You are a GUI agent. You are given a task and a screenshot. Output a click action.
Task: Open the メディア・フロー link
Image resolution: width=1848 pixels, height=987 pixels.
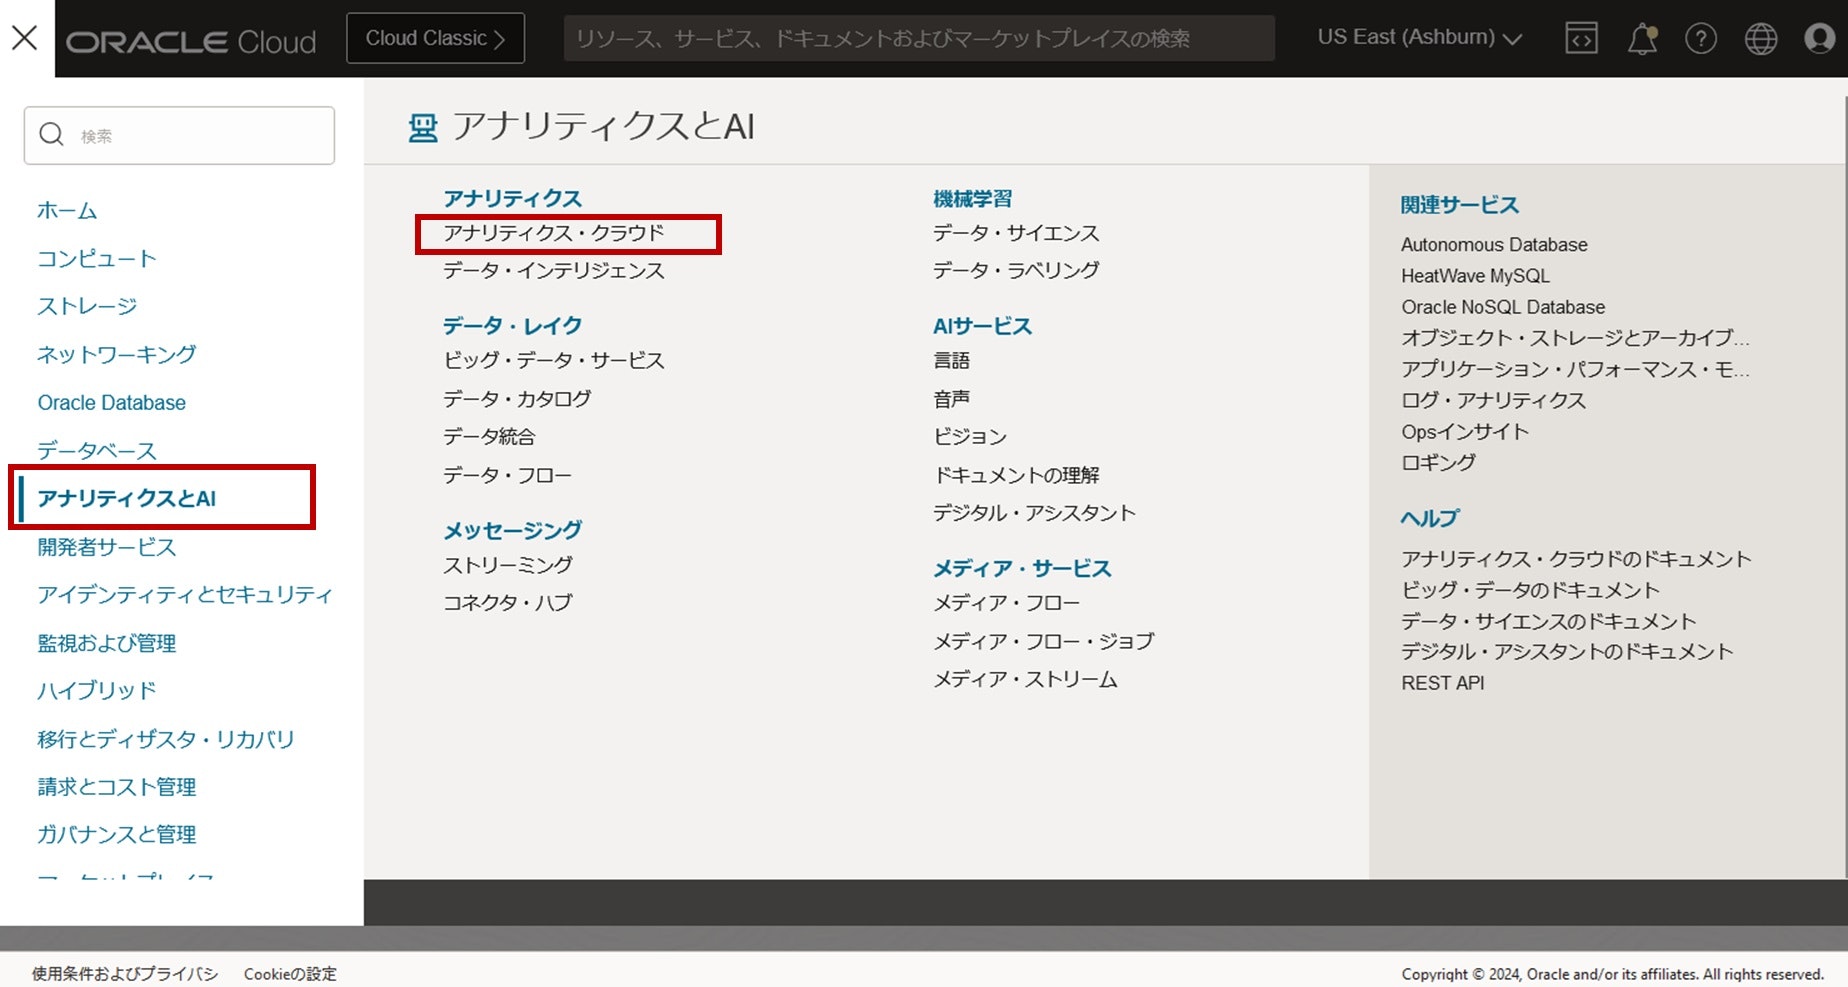pyautogui.click(x=1007, y=603)
